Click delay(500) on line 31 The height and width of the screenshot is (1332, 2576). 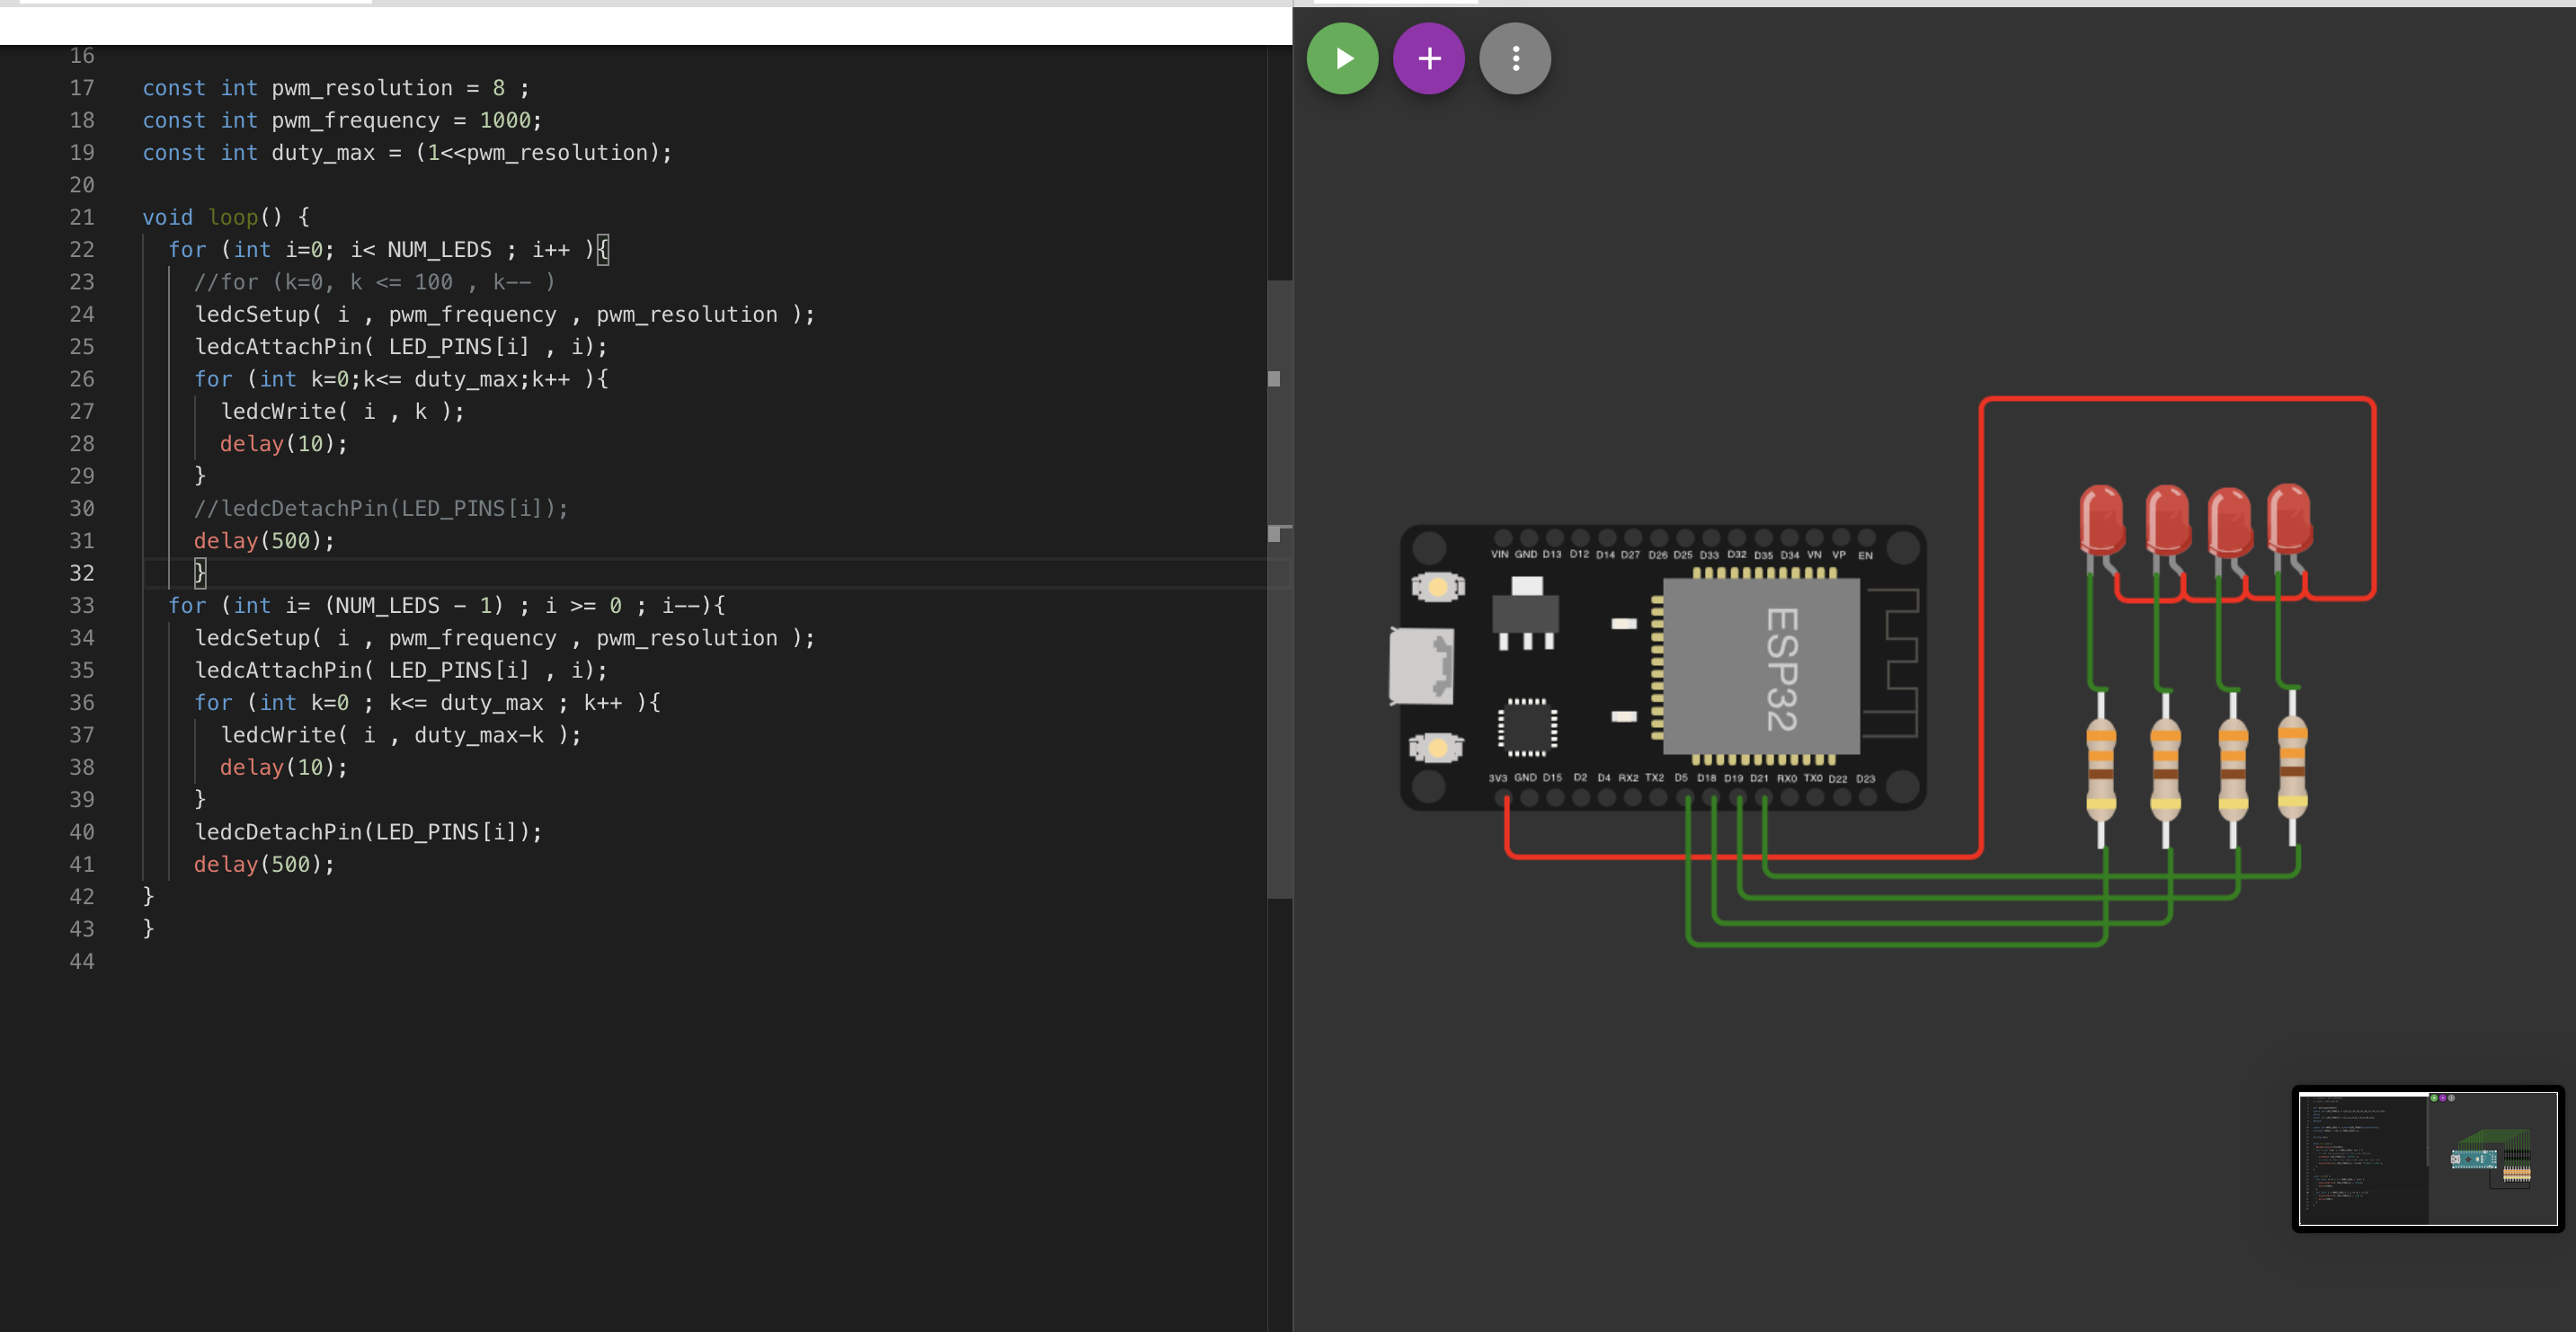pyautogui.click(x=264, y=540)
